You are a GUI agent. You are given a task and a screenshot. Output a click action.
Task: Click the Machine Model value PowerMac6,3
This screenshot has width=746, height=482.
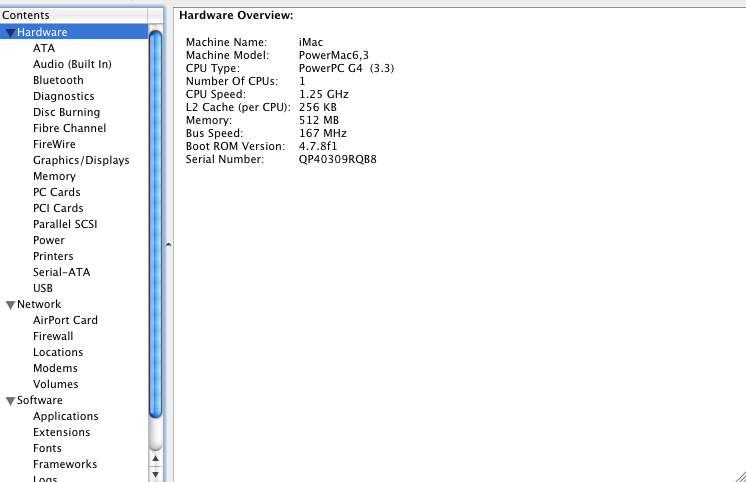pos(334,55)
